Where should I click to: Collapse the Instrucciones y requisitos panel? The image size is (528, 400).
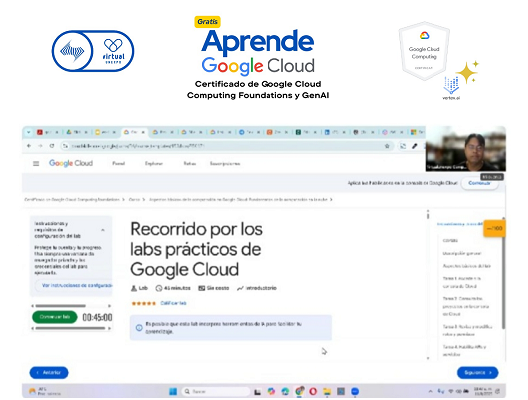[x=103, y=230]
